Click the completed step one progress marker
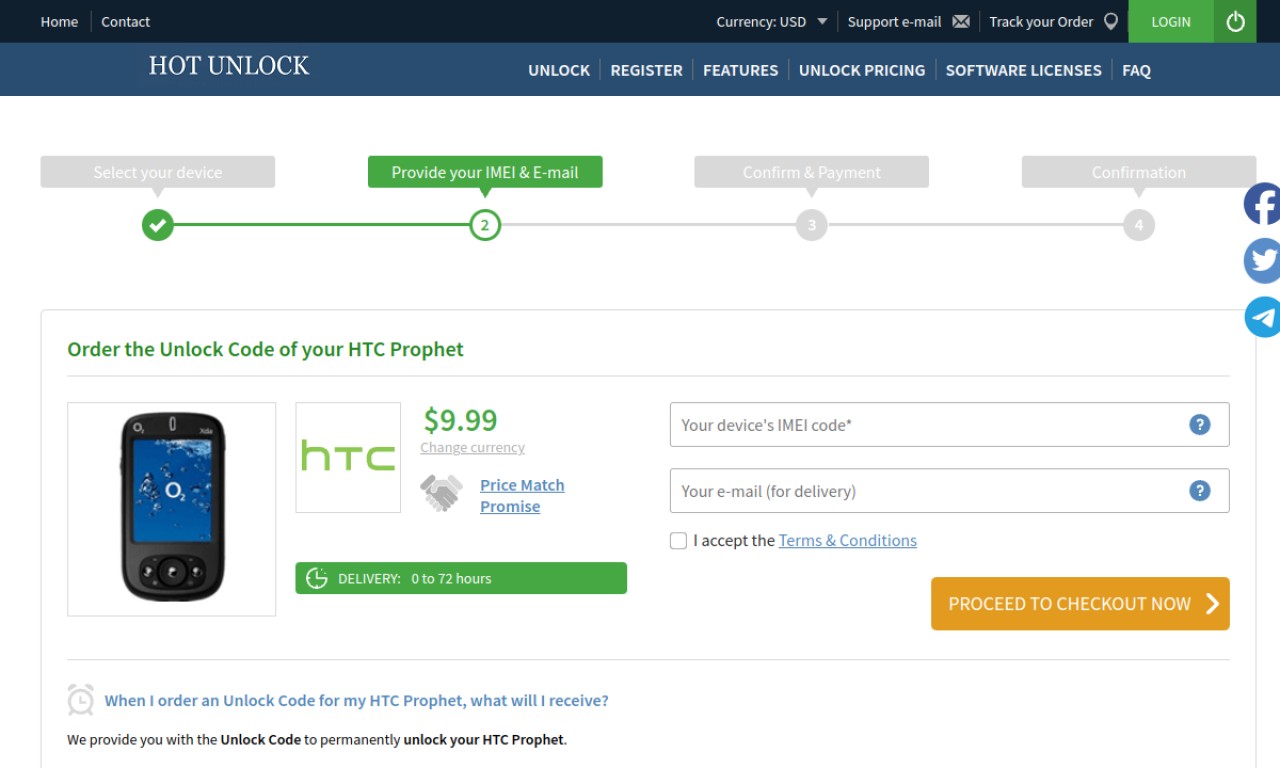 tap(157, 225)
